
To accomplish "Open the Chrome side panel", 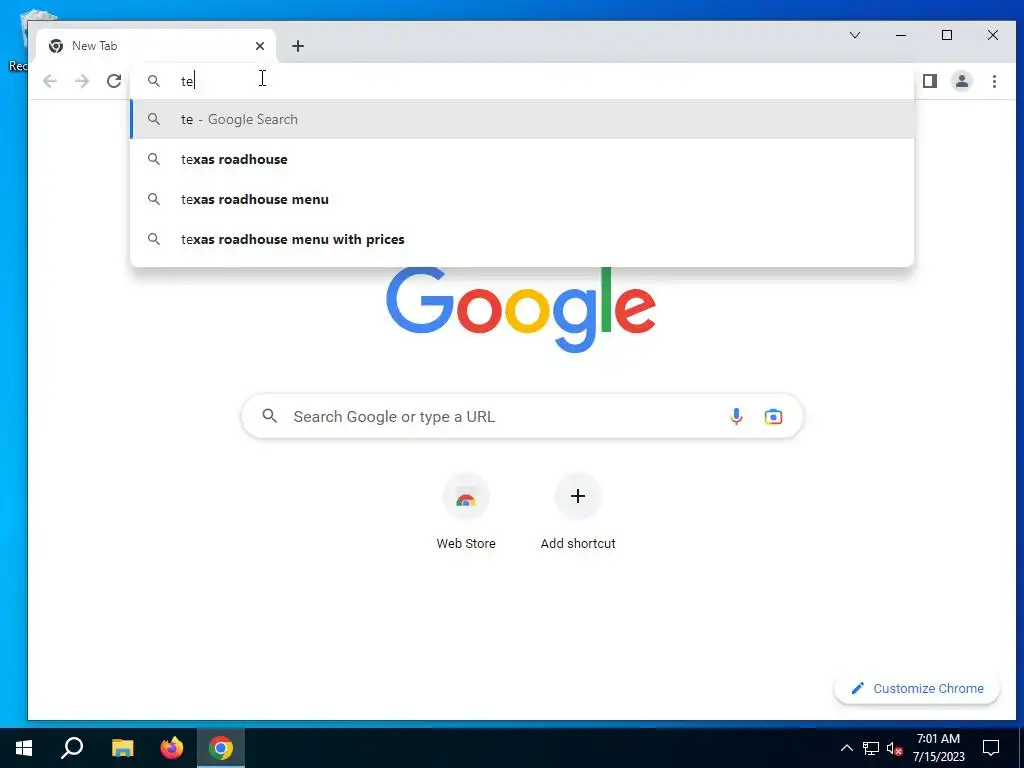I will click(x=930, y=81).
